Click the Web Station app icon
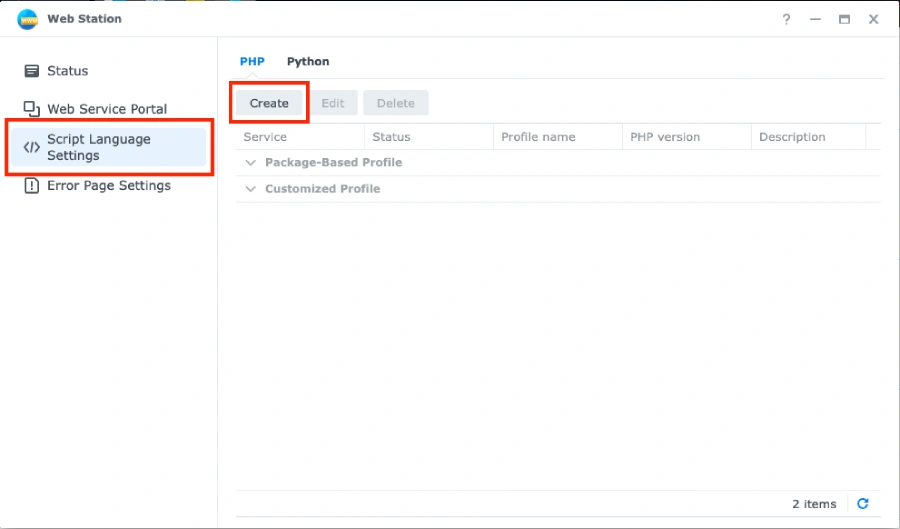900x529 pixels. coord(27,19)
